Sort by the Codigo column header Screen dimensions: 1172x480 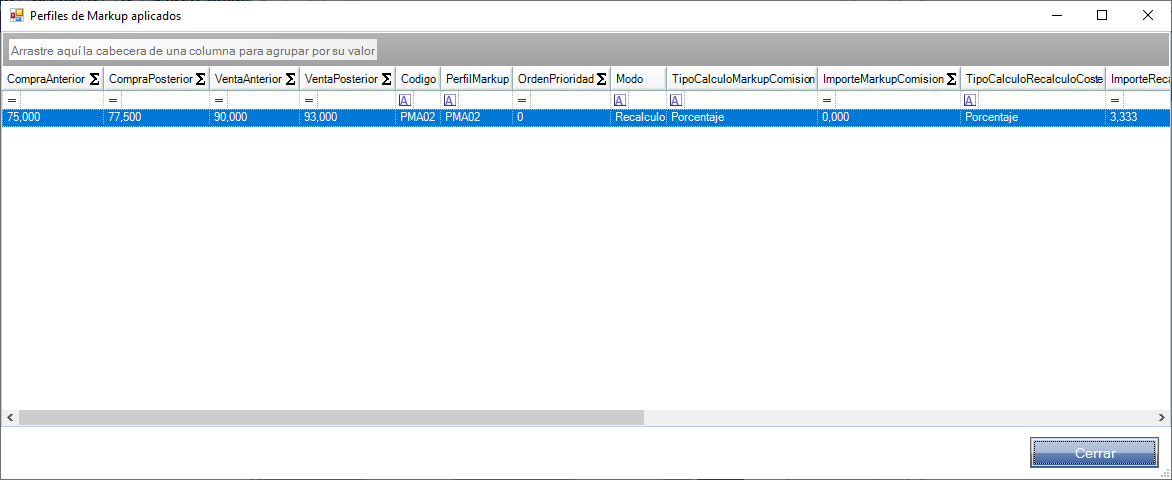coord(418,79)
